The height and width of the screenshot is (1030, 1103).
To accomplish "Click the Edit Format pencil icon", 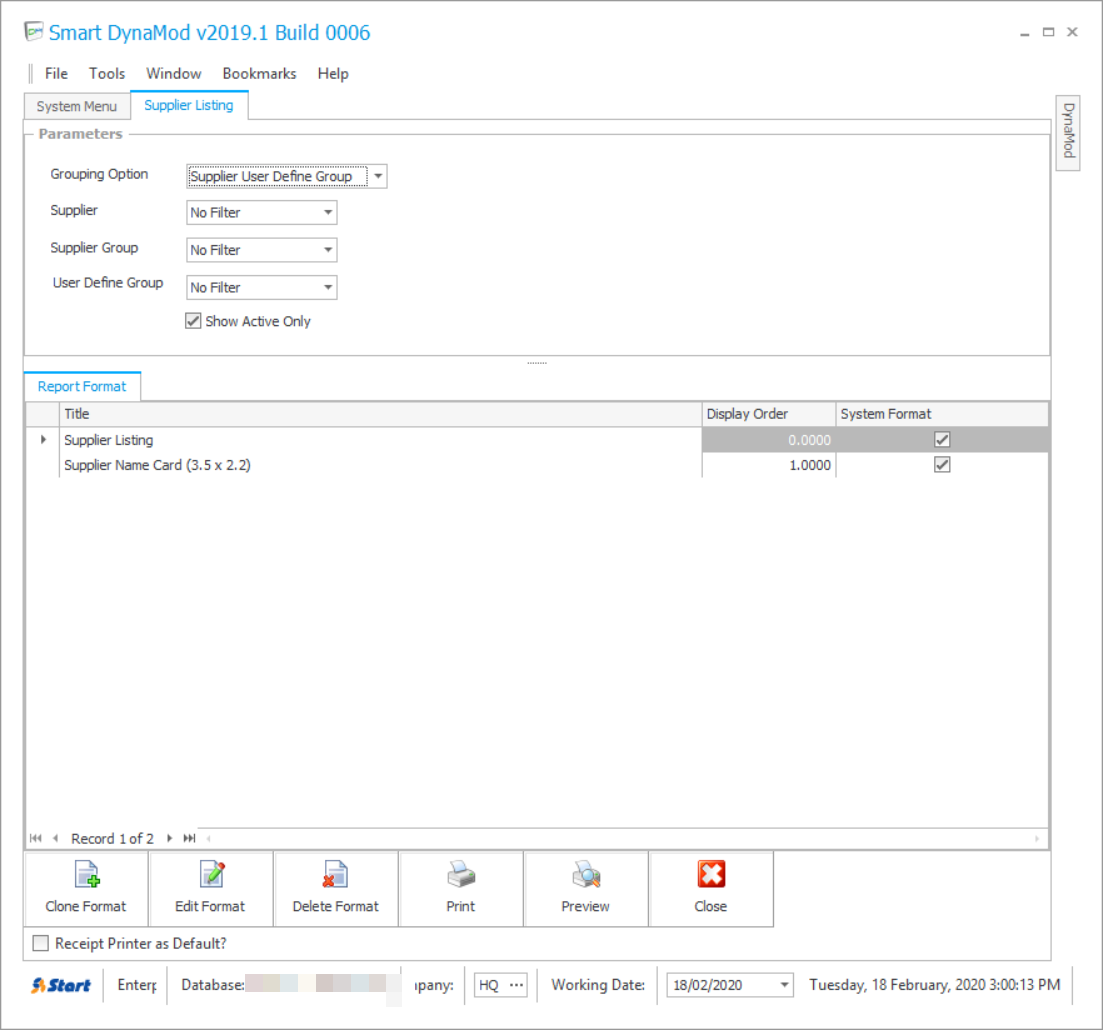I will (x=212, y=874).
